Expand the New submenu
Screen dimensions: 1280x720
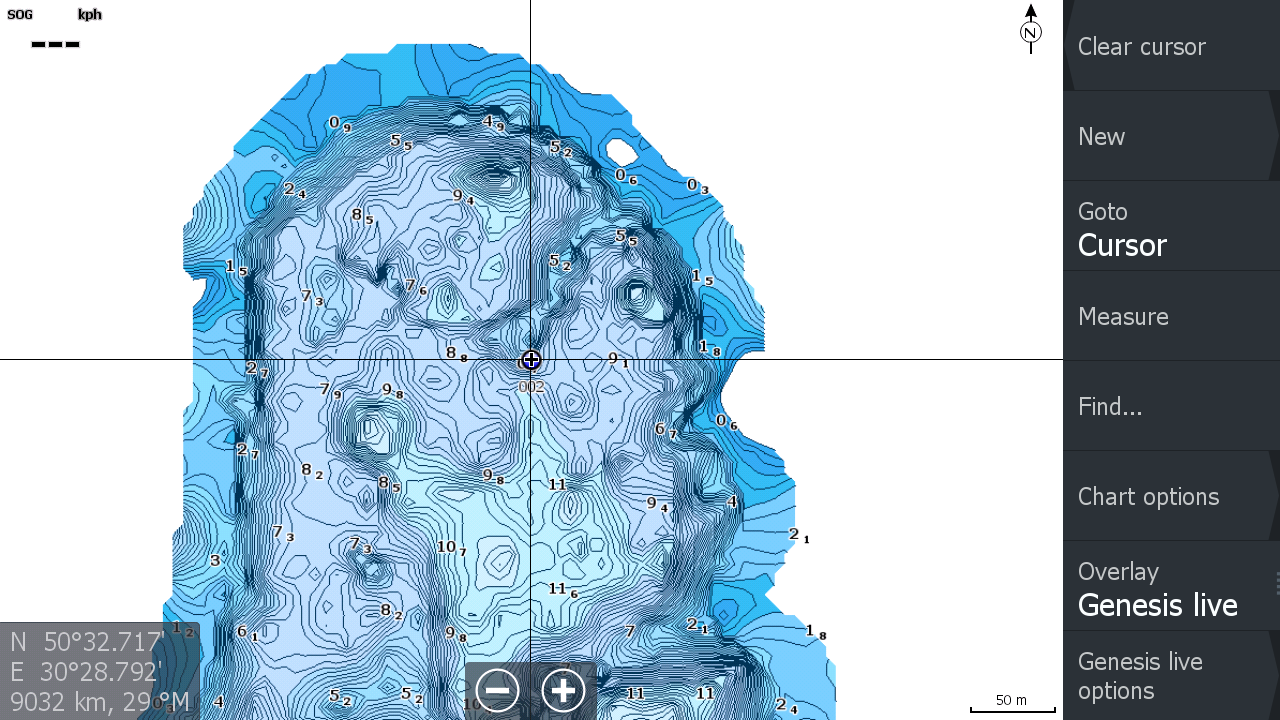pyautogui.click(x=1170, y=136)
